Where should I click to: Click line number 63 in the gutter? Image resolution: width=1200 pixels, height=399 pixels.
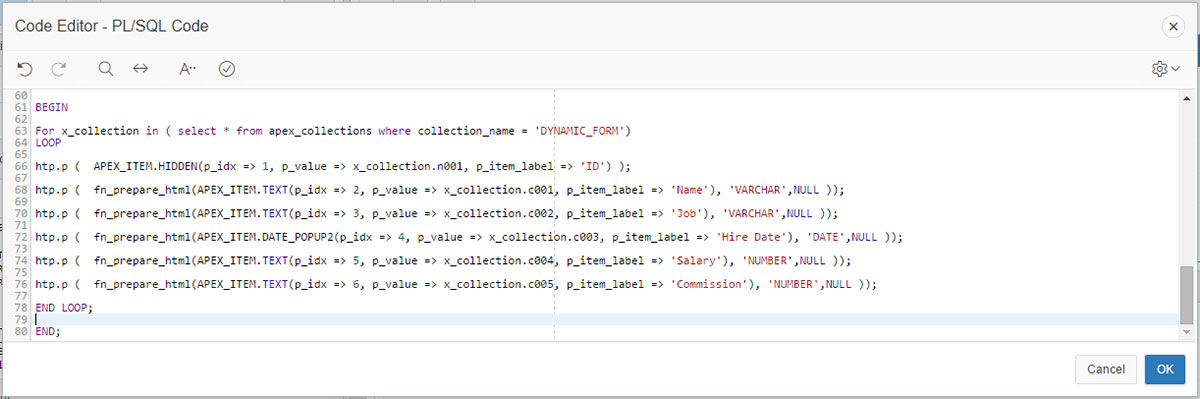21,131
